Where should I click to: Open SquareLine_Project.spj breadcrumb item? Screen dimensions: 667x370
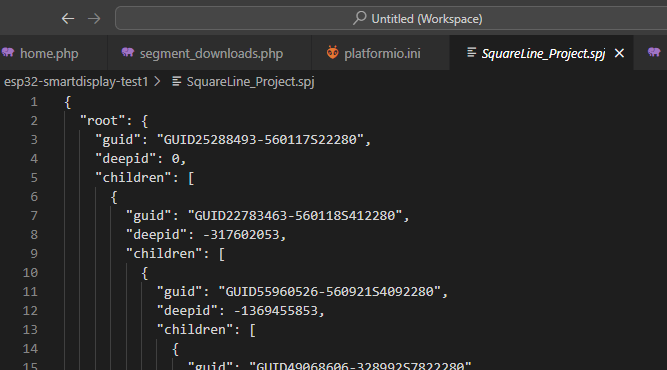[250, 82]
